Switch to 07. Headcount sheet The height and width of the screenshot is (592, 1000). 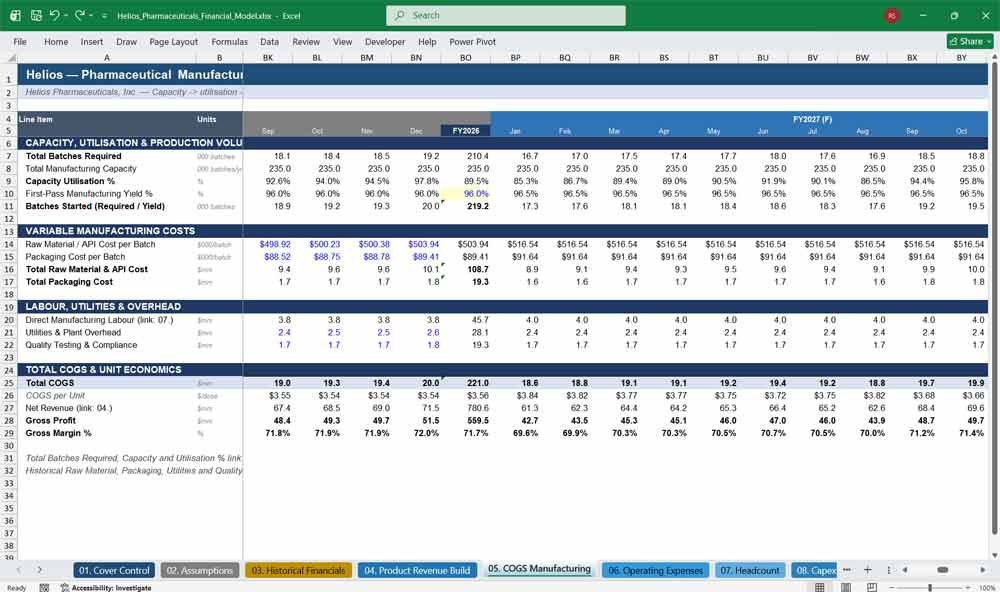[749, 570]
